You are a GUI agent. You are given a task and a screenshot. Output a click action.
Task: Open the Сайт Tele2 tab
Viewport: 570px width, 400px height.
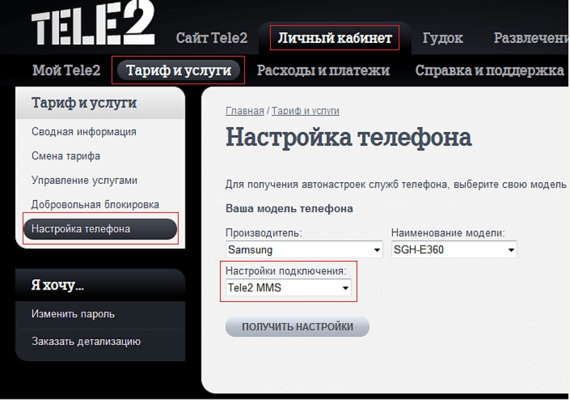pyautogui.click(x=212, y=38)
